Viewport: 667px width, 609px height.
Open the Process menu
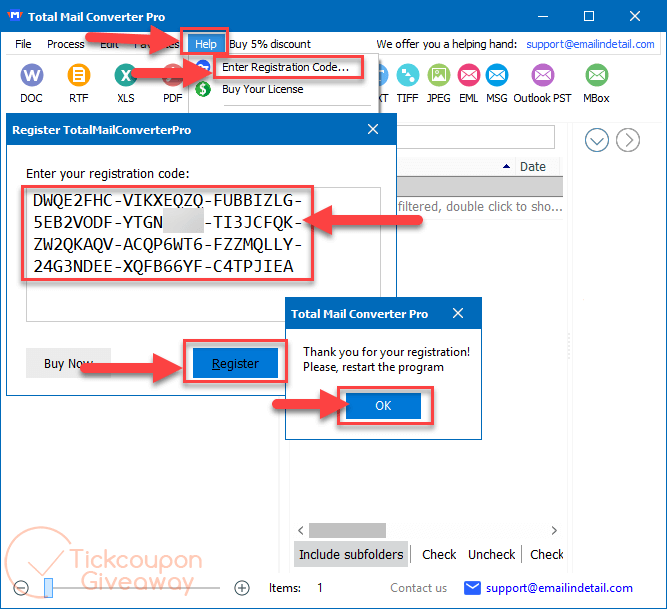pos(66,44)
